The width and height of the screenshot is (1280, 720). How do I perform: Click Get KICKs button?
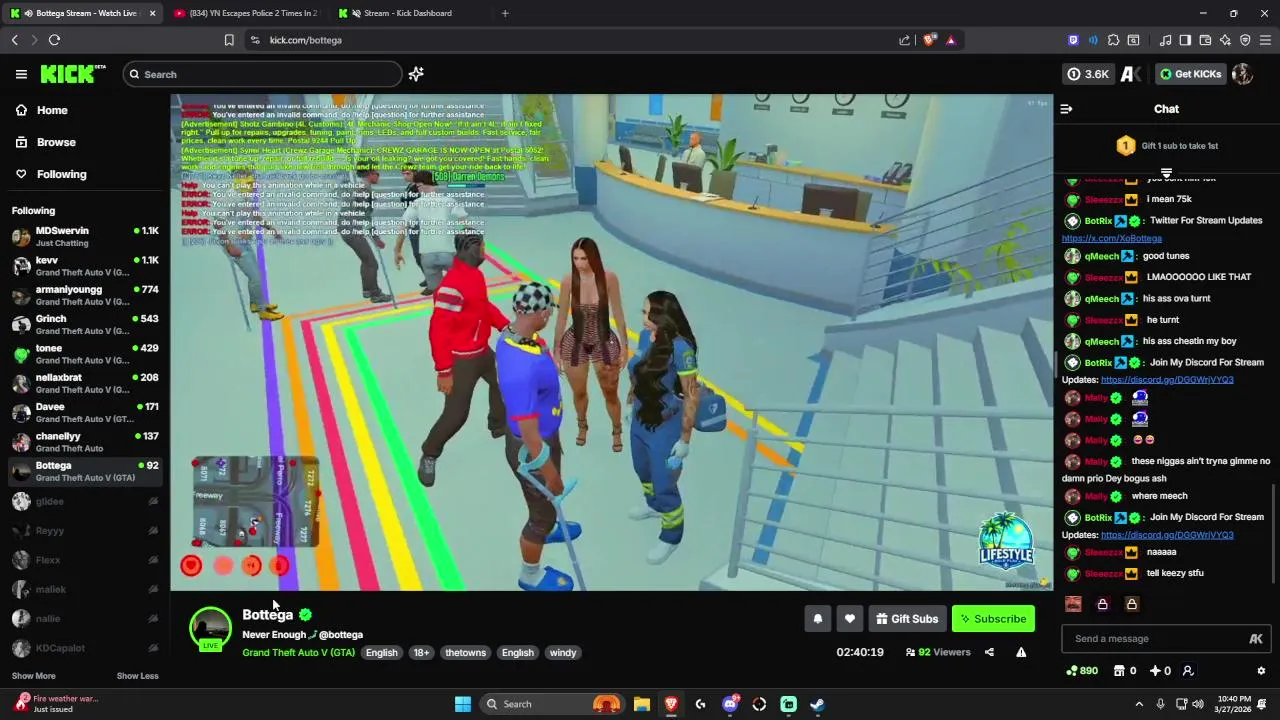click(x=1190, y=74)
